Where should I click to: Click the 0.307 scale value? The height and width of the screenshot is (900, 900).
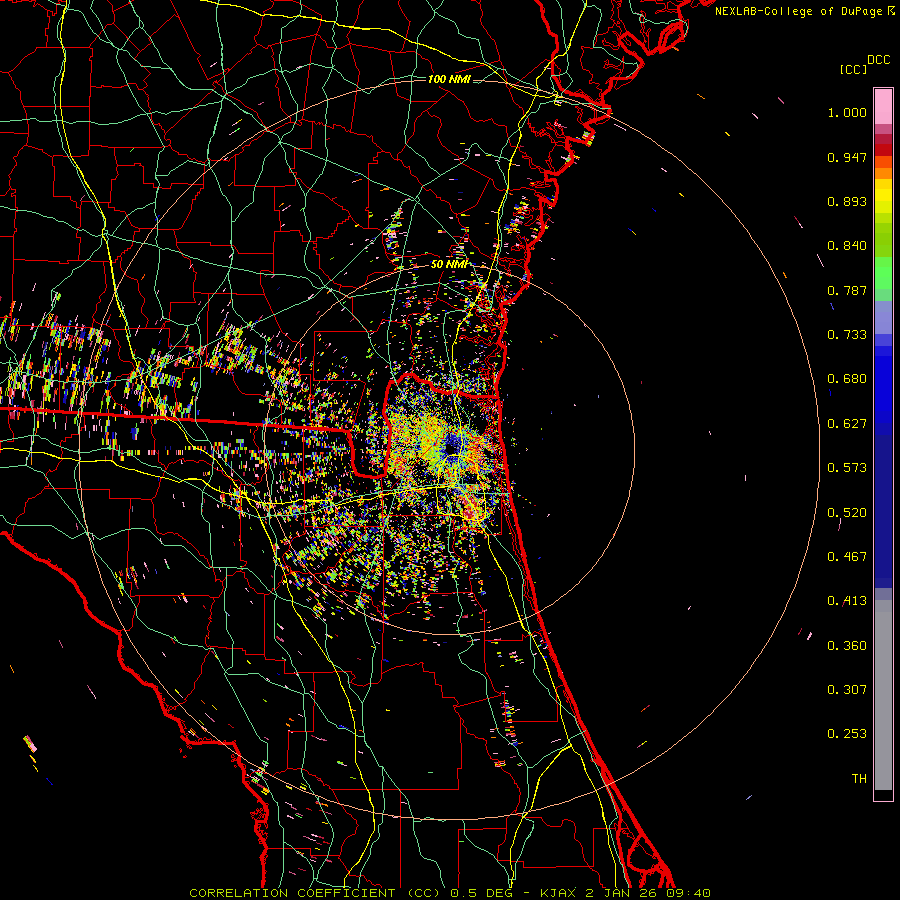[847, 690]
